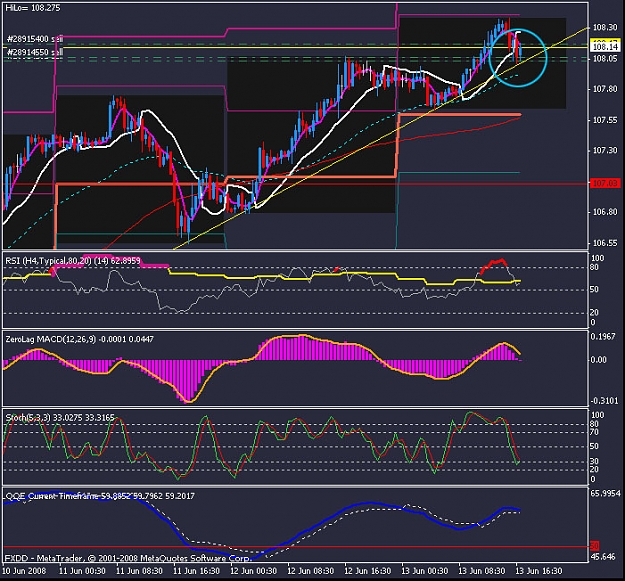The image size is (625, 581).
Task: Click the 12 Jun 08:30 time axis label
Action: click(311, 571)
